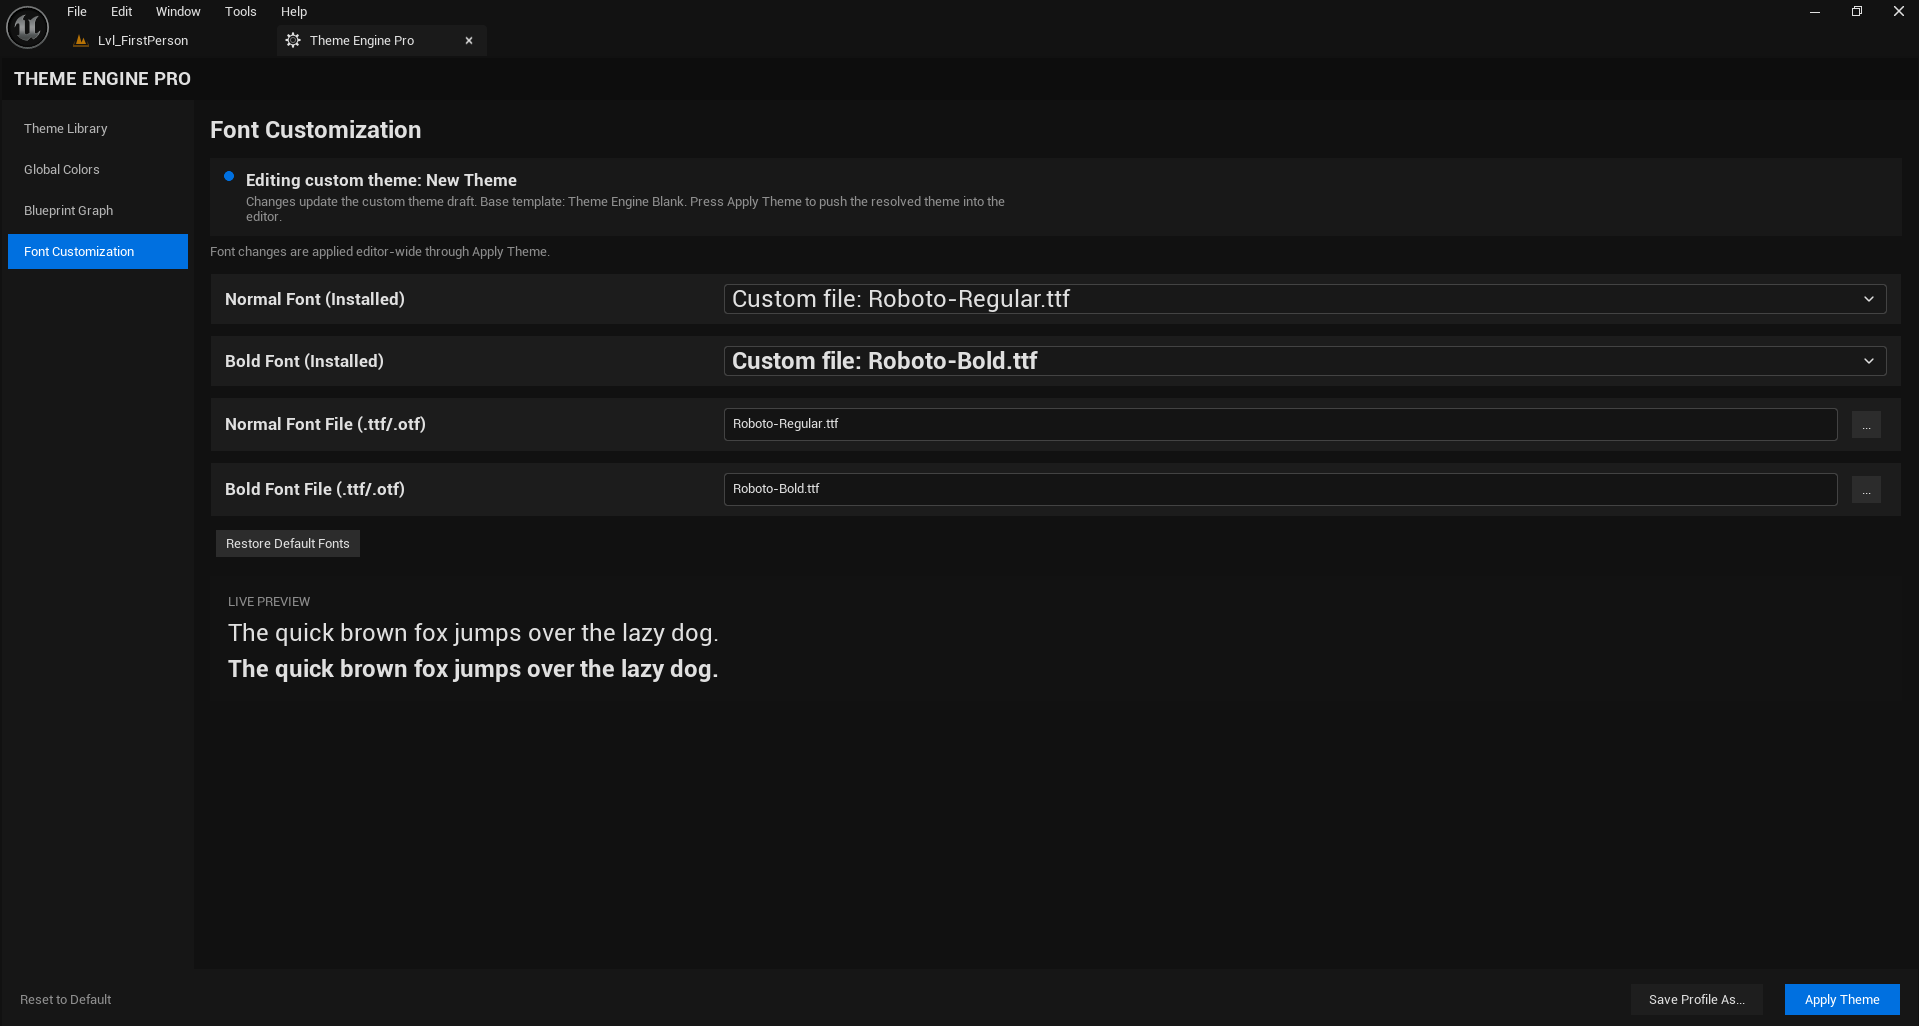Click Reset to Default

[x=66, y=1000]
